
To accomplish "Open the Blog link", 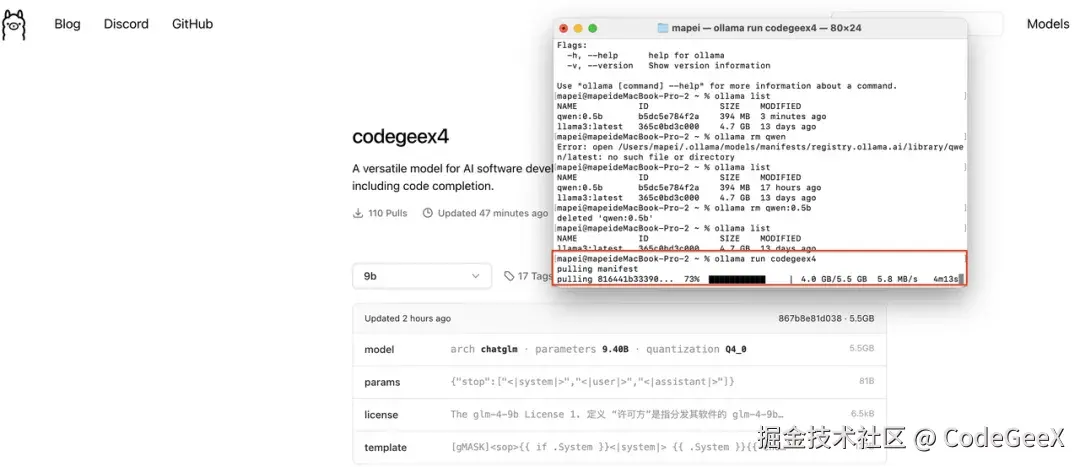I will pyautogui.click(x=68, y=24).
